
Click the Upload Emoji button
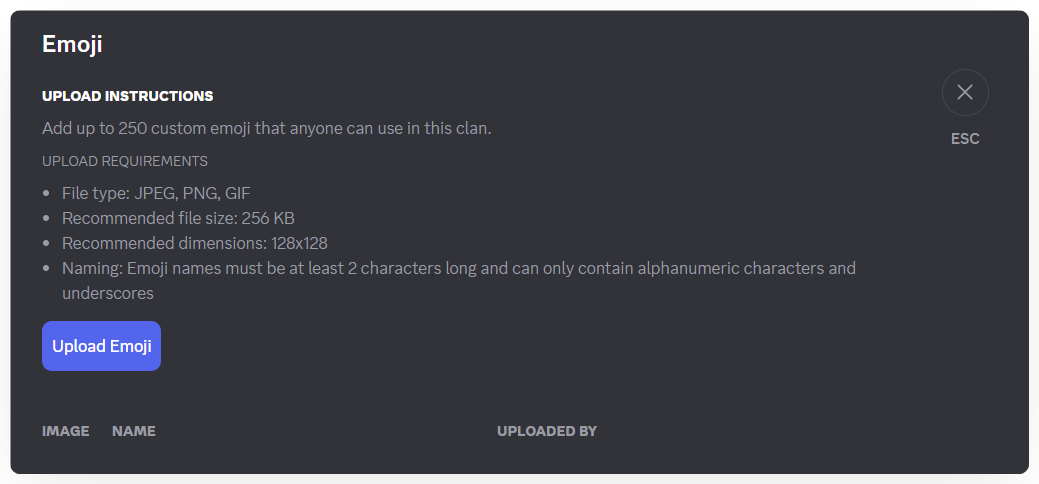tap(101, 346)
